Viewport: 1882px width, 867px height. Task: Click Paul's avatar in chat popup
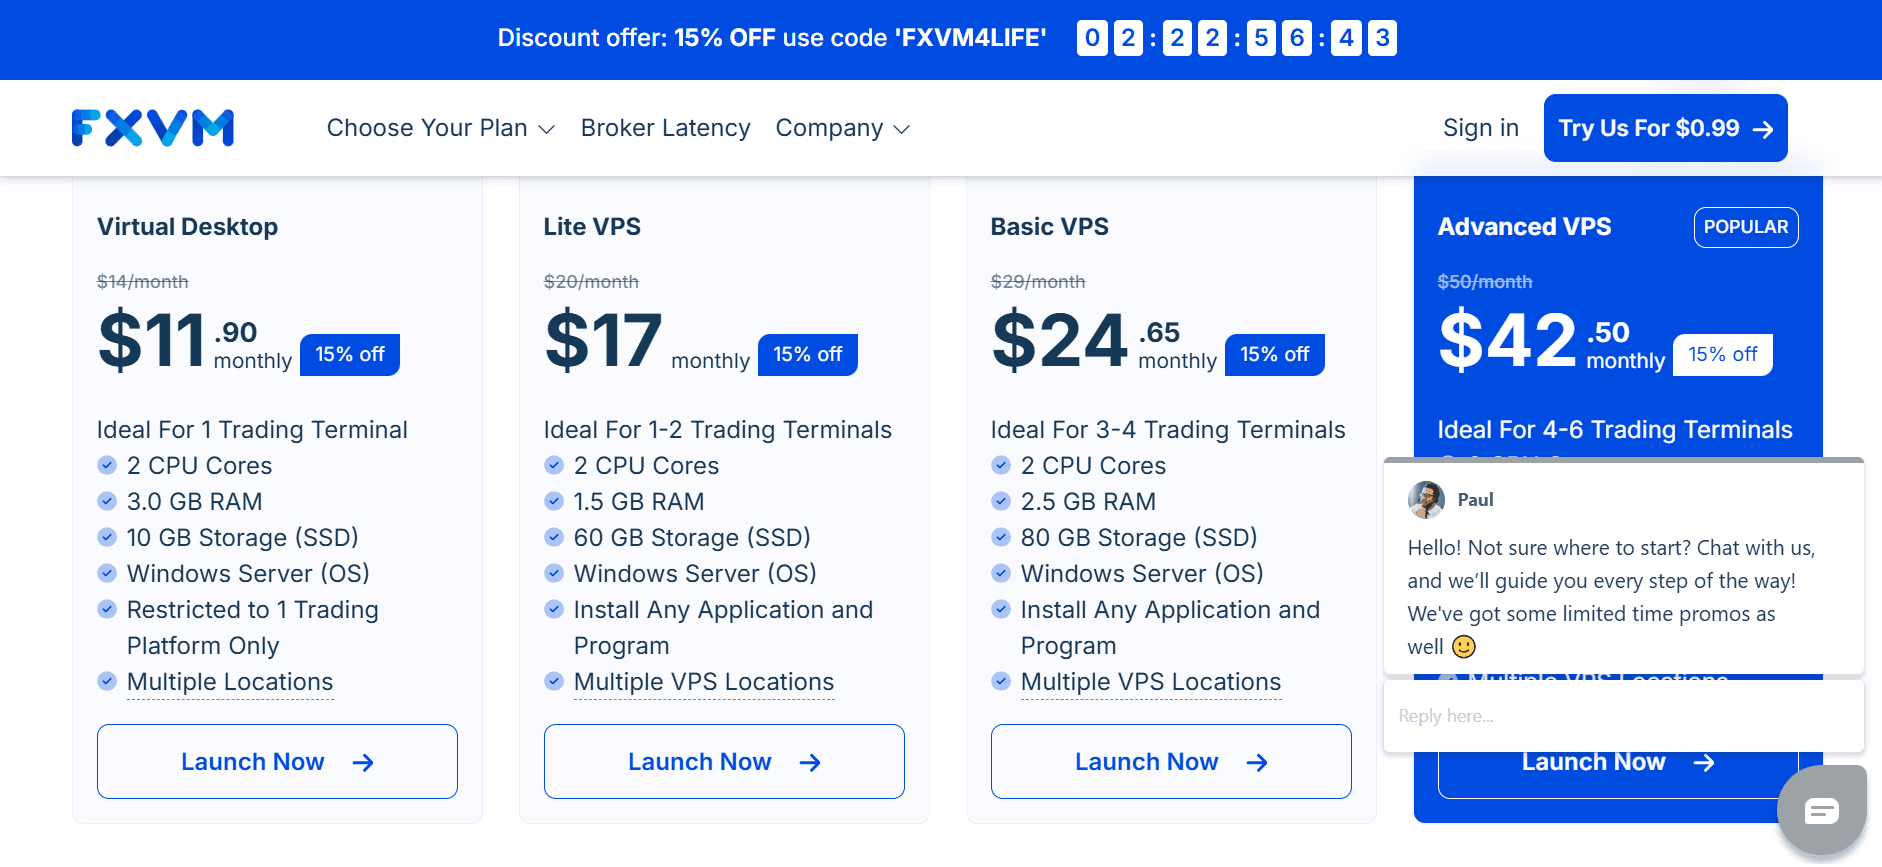[1426, 499]
